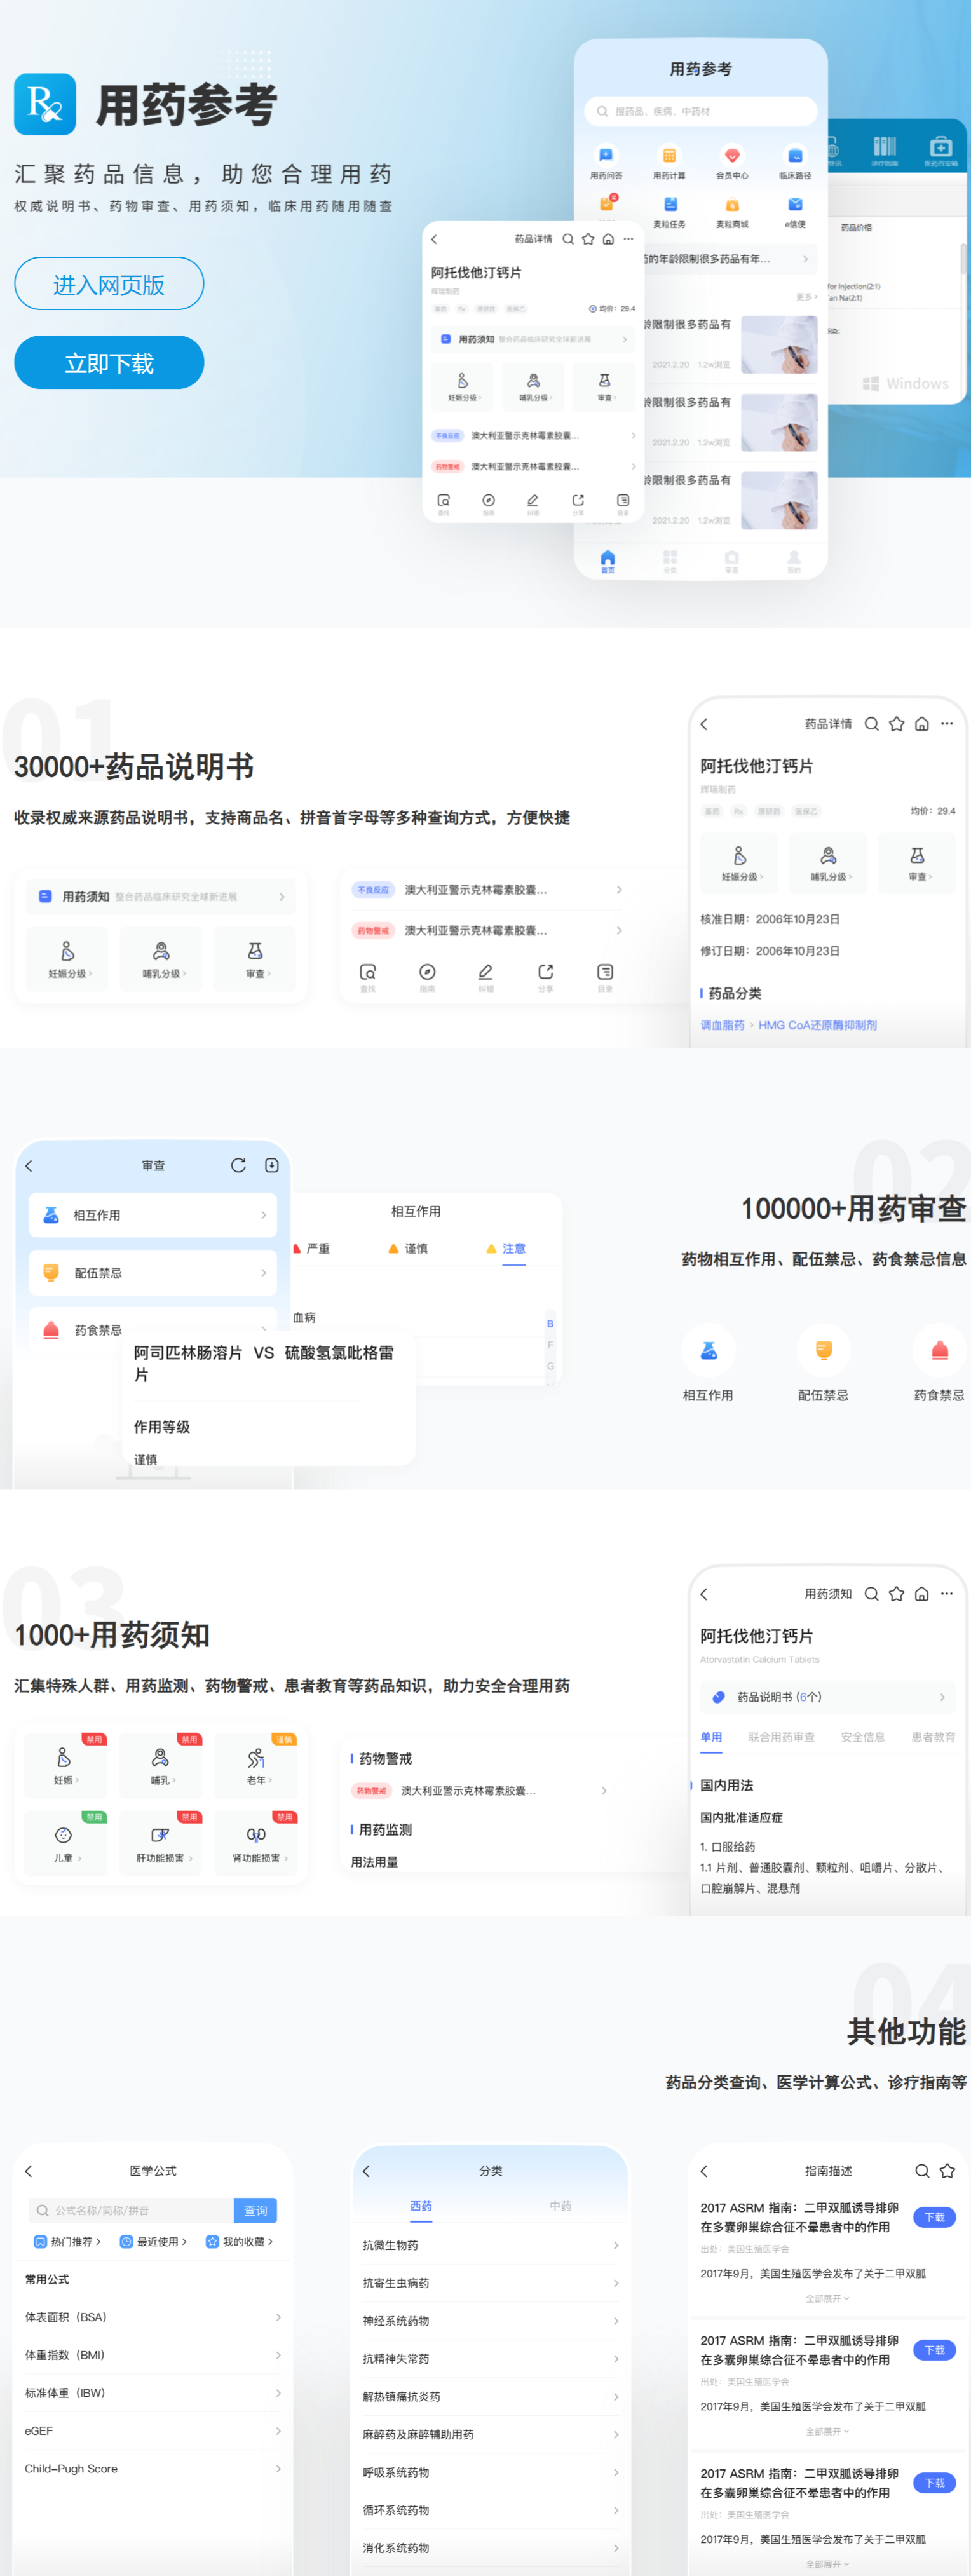Select the 安全信息 tab

pyautogui.click(x=863, y=1737)
